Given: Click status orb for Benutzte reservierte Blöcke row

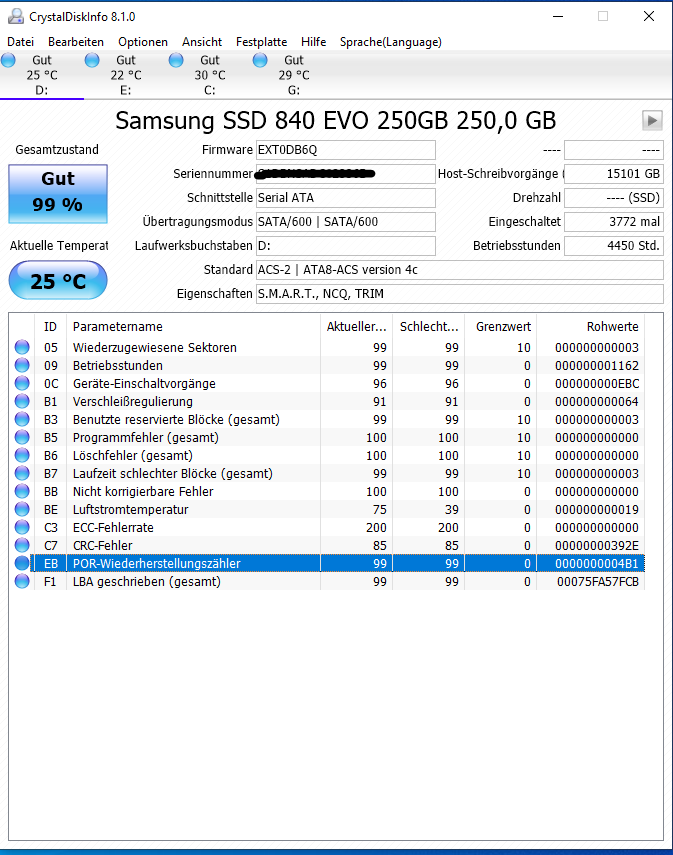Looking at the screenshot, I should 22,419.
